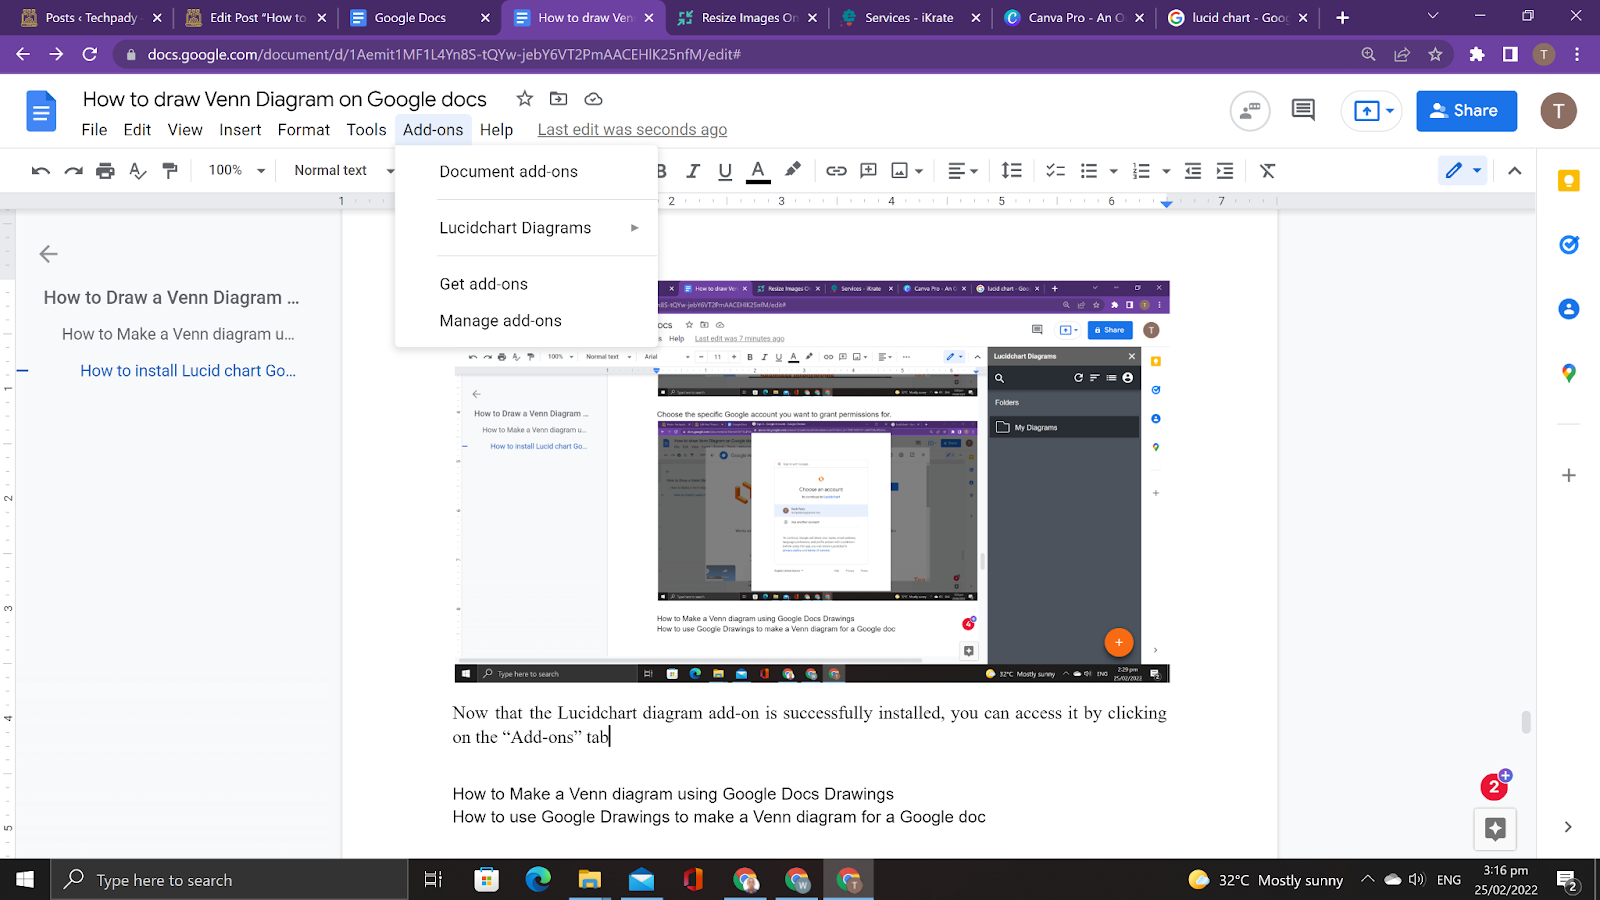Increase the paragraph indent
1600x900 pixels.
[1224, 171]
